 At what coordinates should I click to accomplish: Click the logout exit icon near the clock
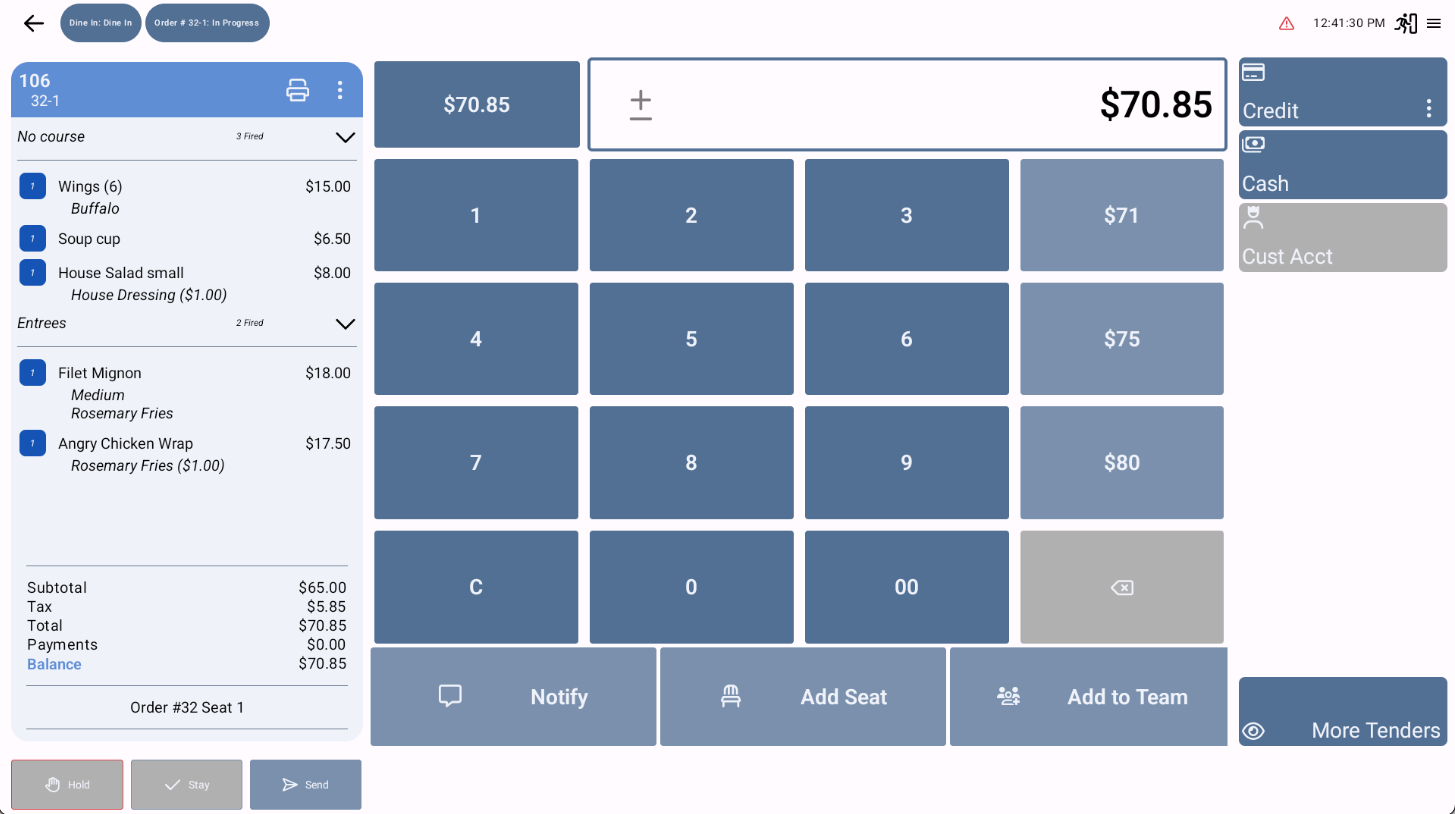1405,22
